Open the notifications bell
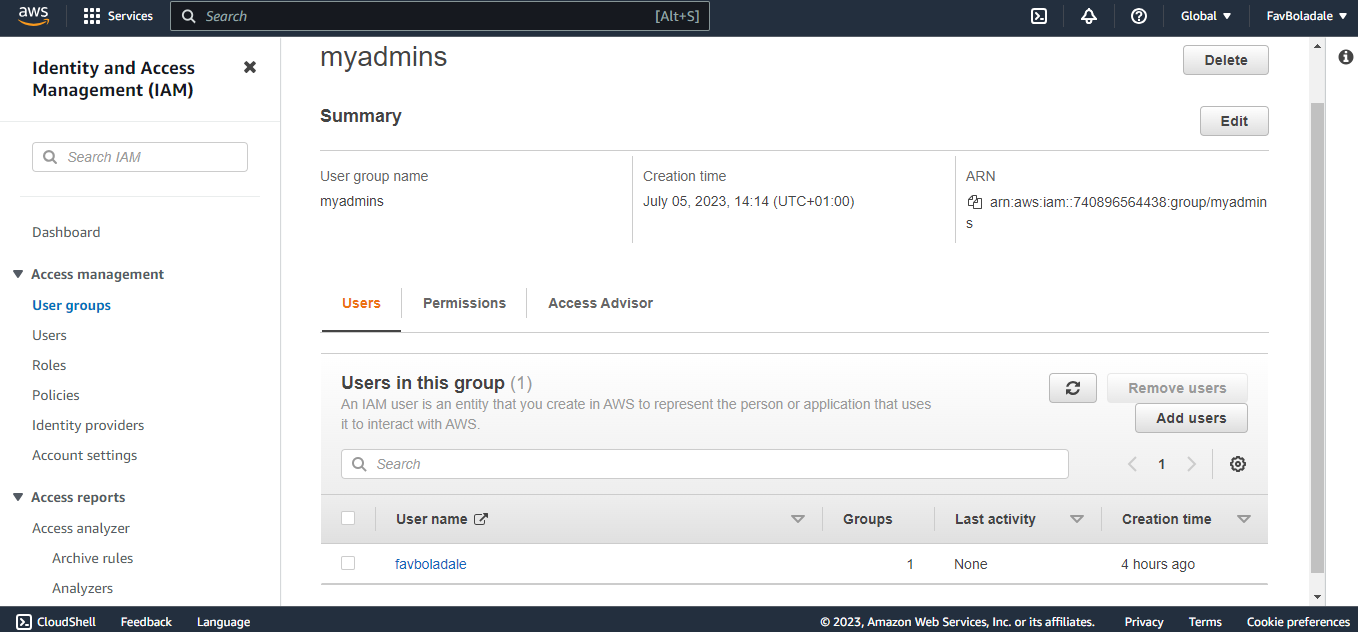The width and height of the screenshot is (1358, 632). 1089,16
